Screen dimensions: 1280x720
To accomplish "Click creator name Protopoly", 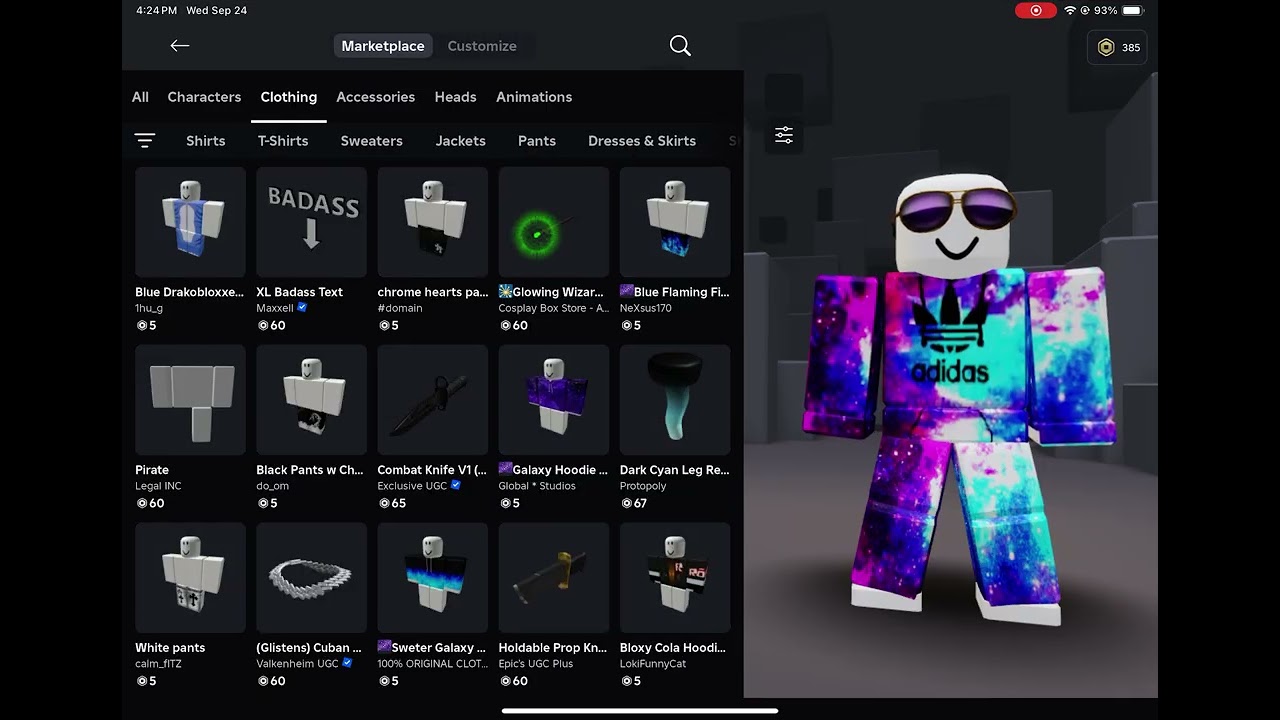I will pyautogui.click(x=643, y=486).
